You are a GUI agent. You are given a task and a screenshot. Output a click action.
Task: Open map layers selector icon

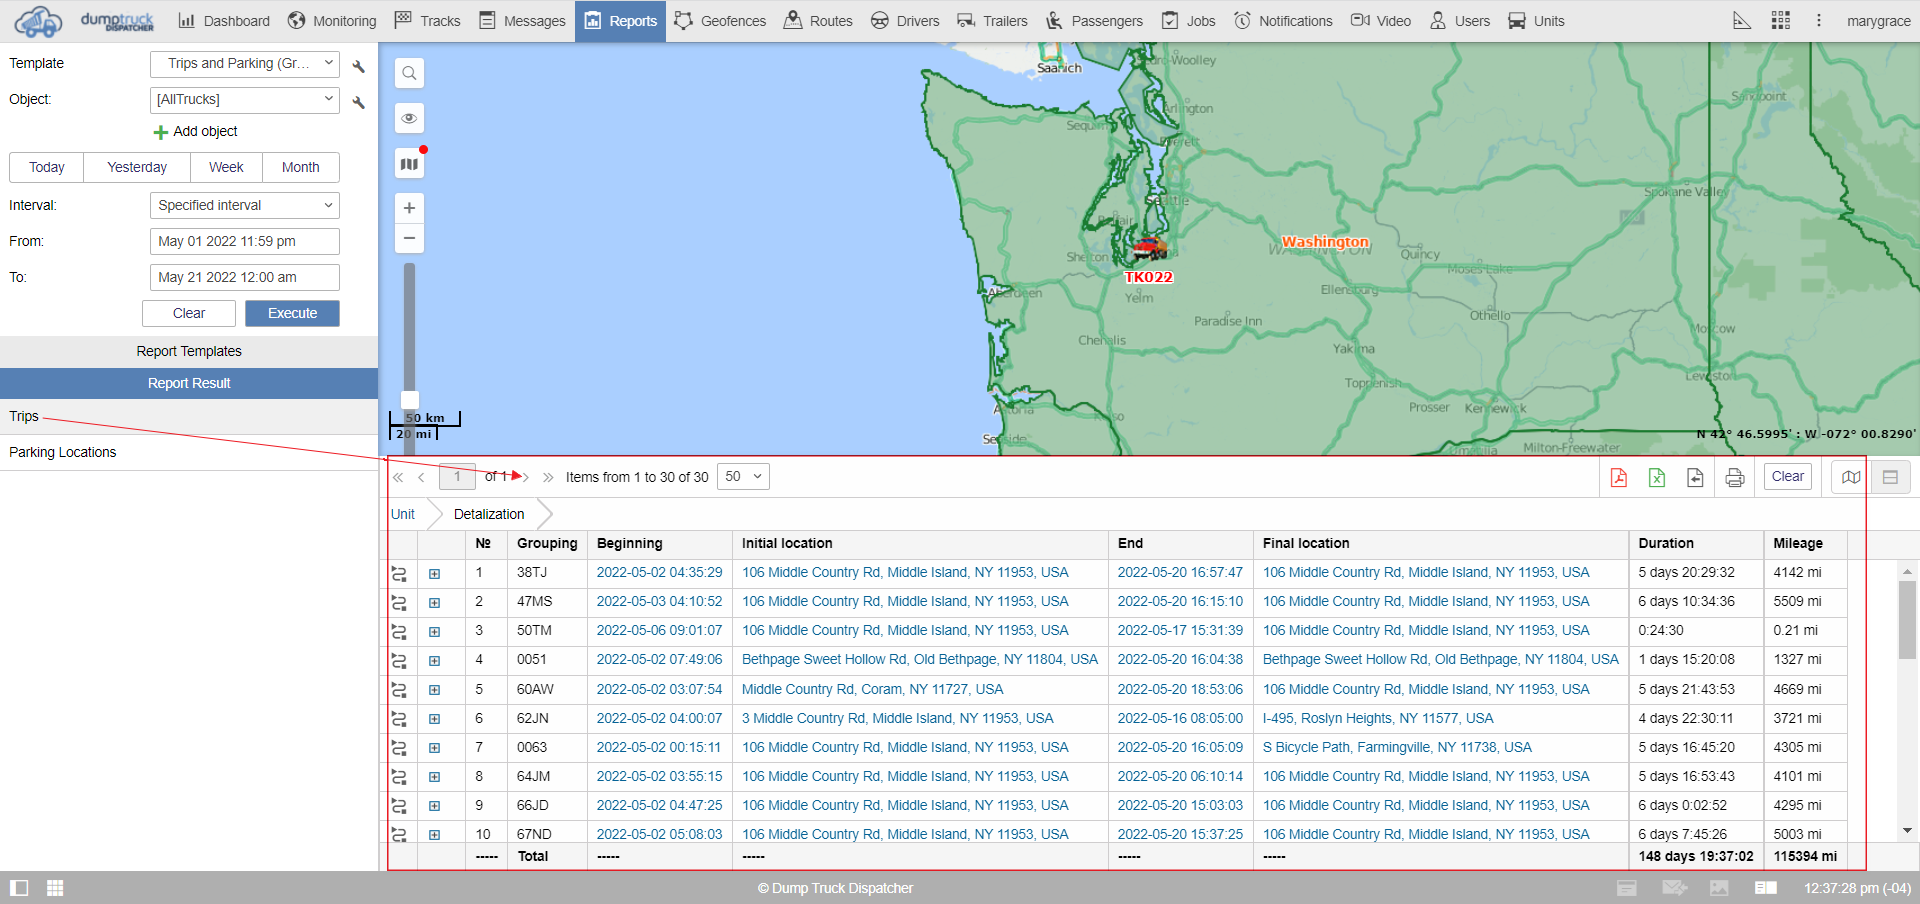pyautogui.click(x=409, y=164)
